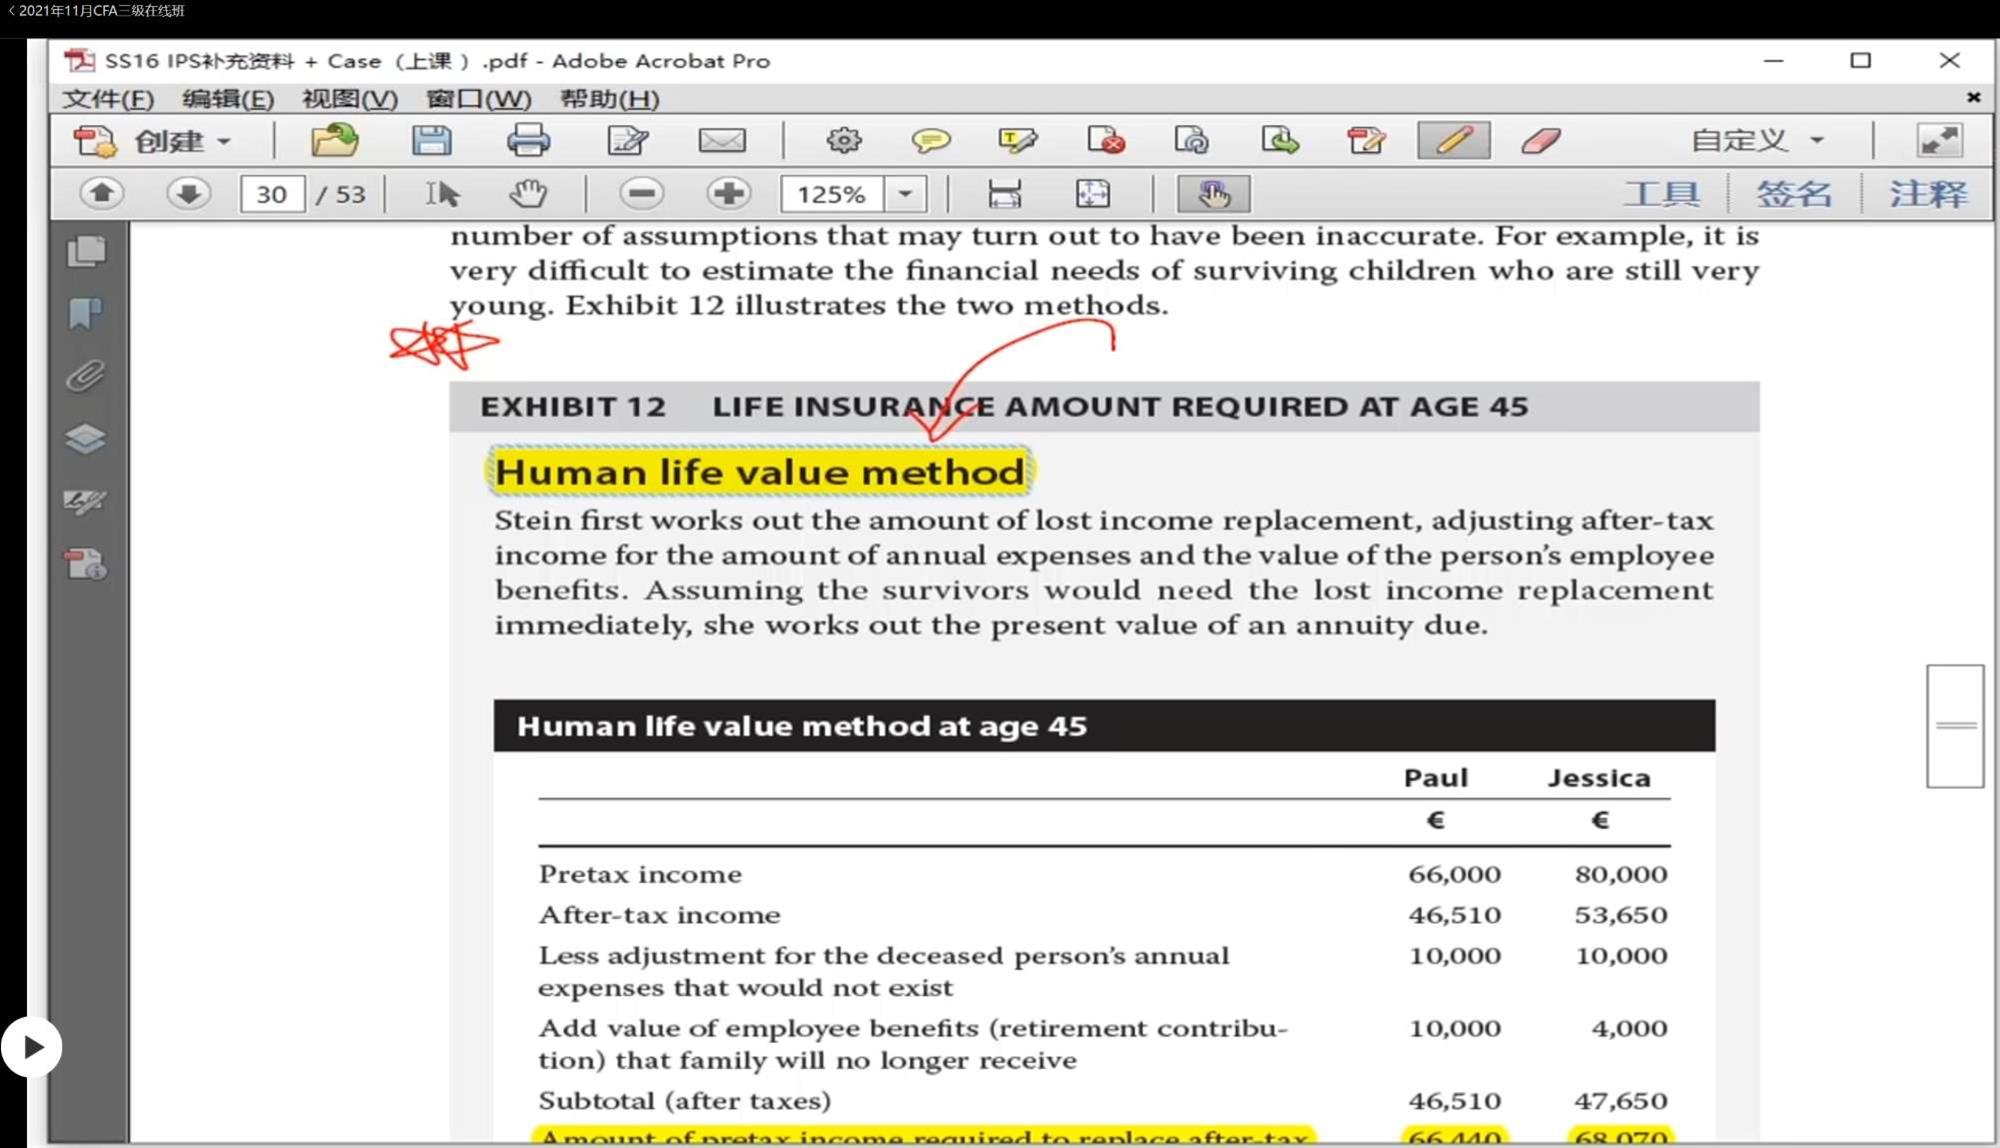
Task: Toggle the touch reading mode button
Action: click(x=1213, y=193)
